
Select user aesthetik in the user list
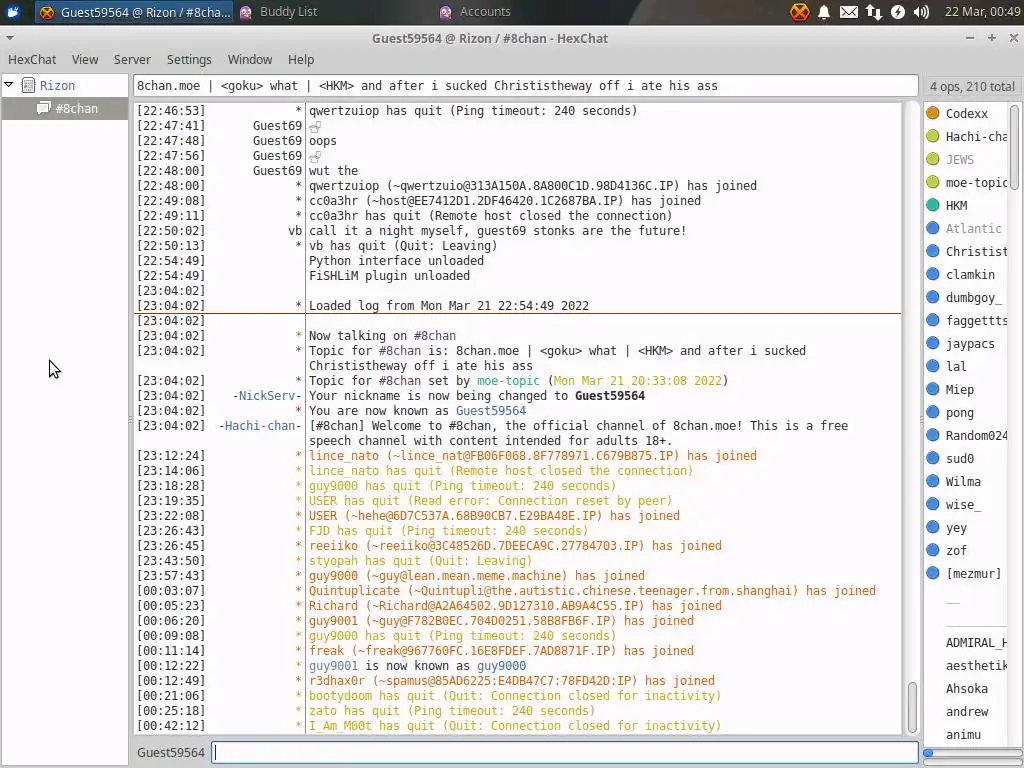click(x=976, y=665)
